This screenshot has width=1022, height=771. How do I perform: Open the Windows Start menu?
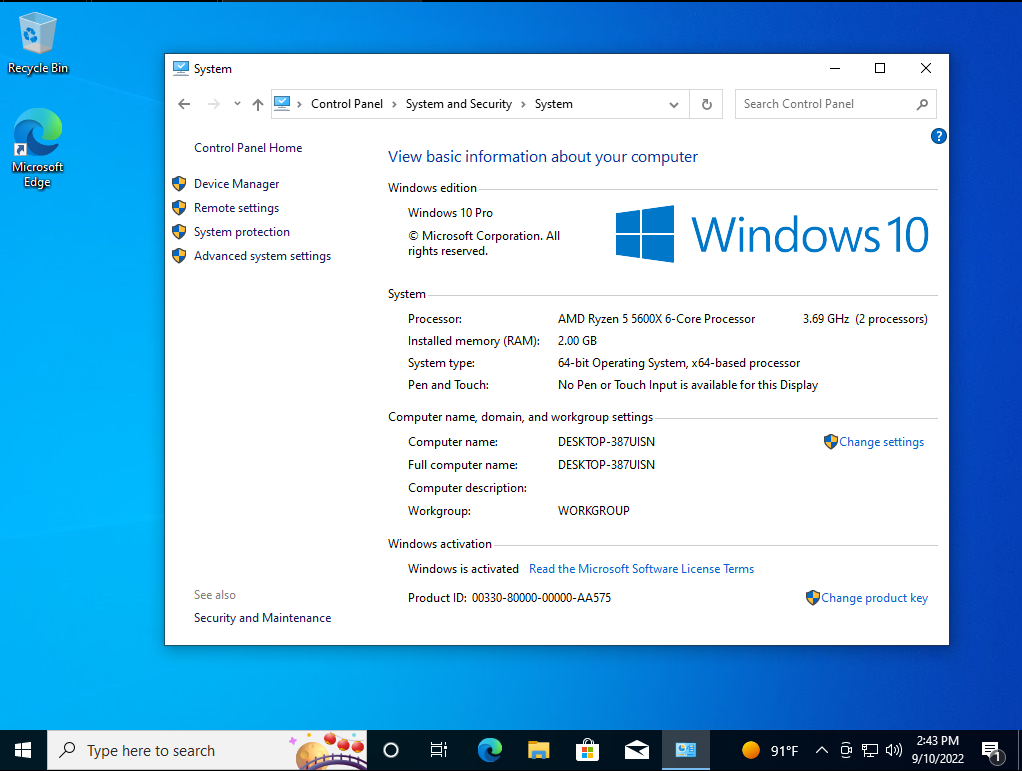23,751
